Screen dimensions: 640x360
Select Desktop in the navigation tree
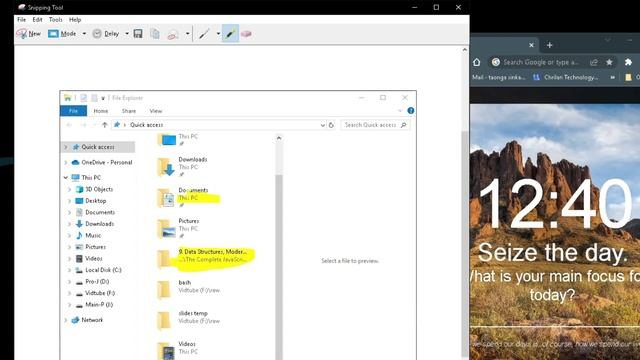click(x=96, y=201)
